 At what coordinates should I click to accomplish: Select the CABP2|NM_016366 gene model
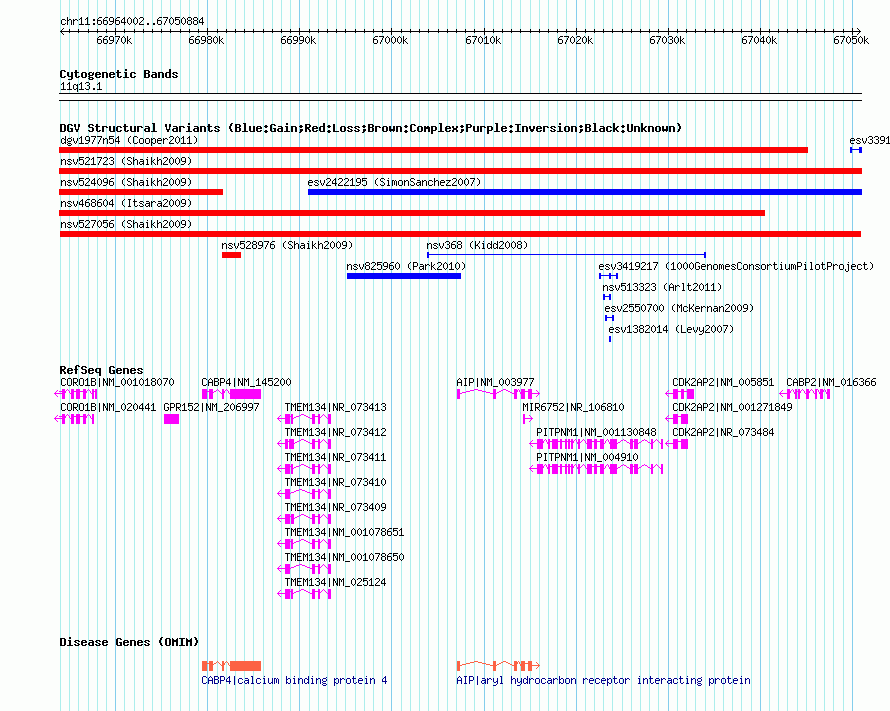[805, 394]
